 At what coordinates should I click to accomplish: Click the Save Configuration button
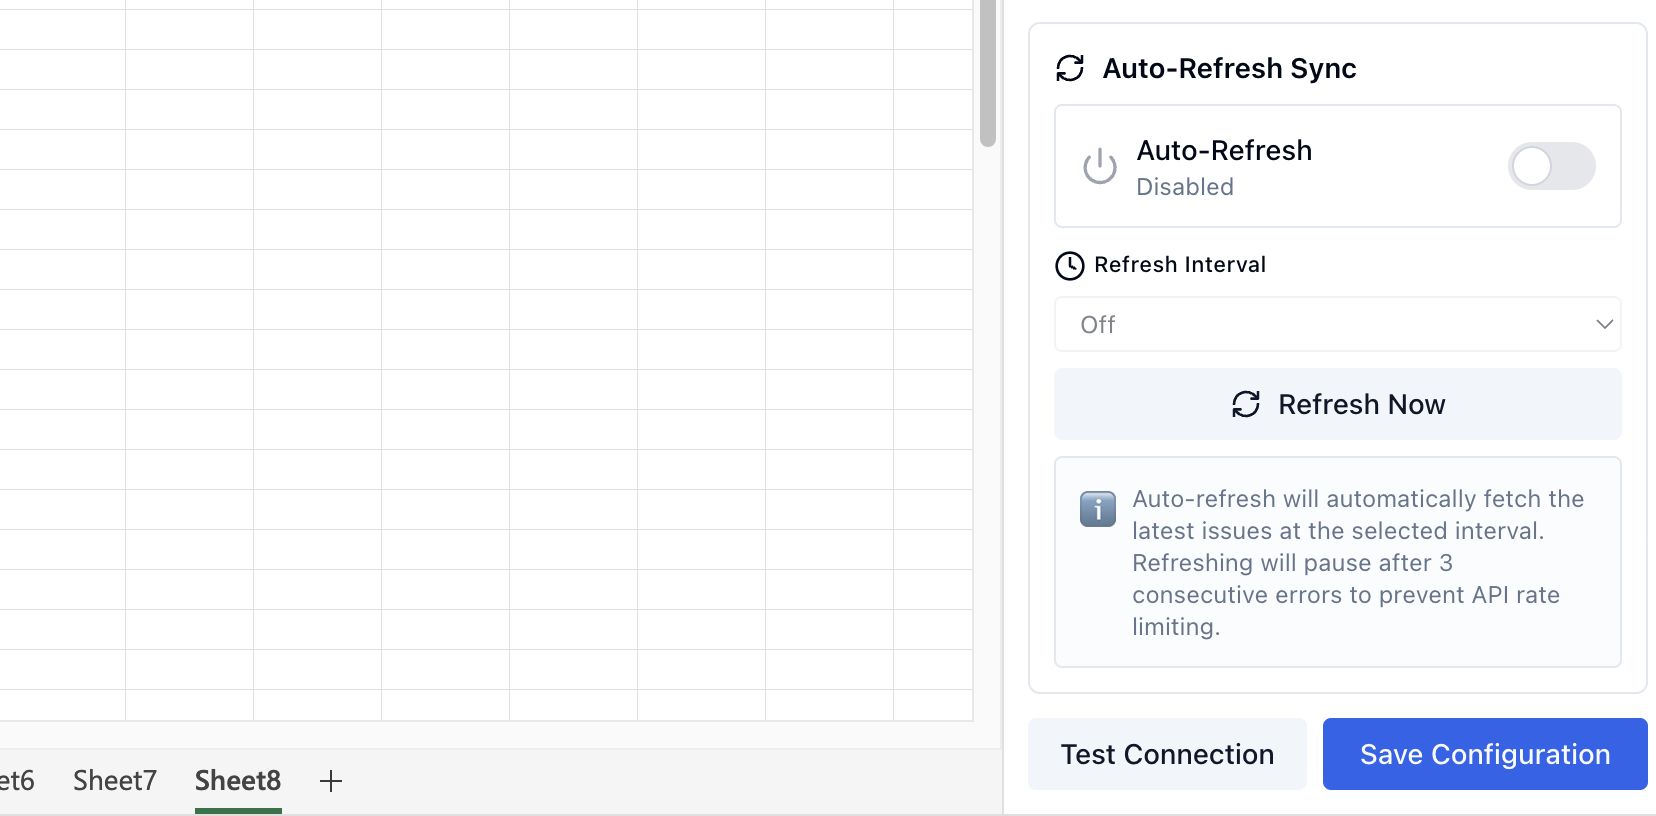tap(1484, 754)
